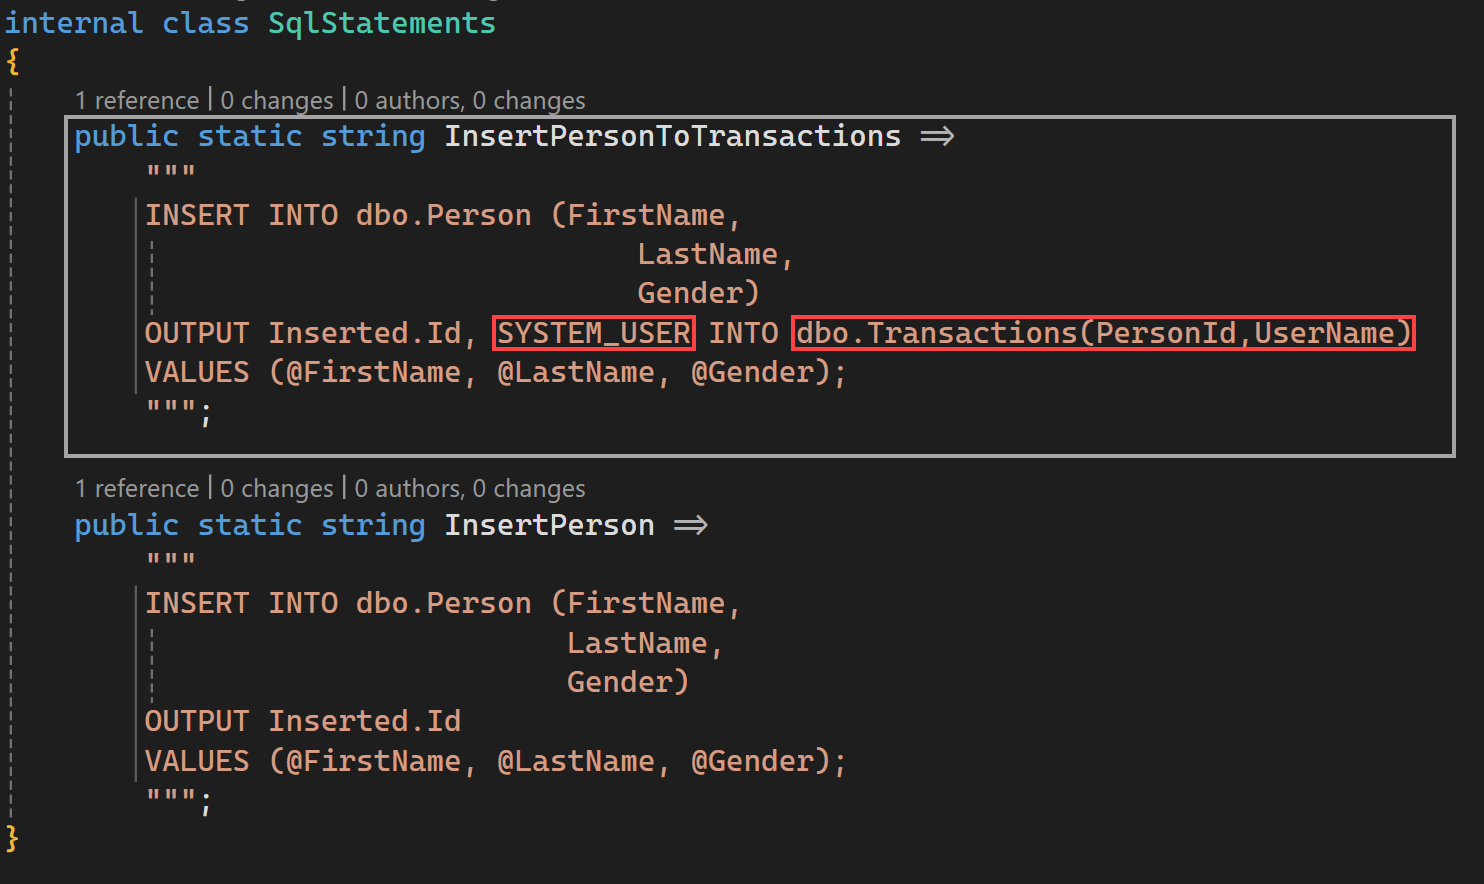Click '0 changes' CodeLens above InsertPerson property

coord(277,488)
